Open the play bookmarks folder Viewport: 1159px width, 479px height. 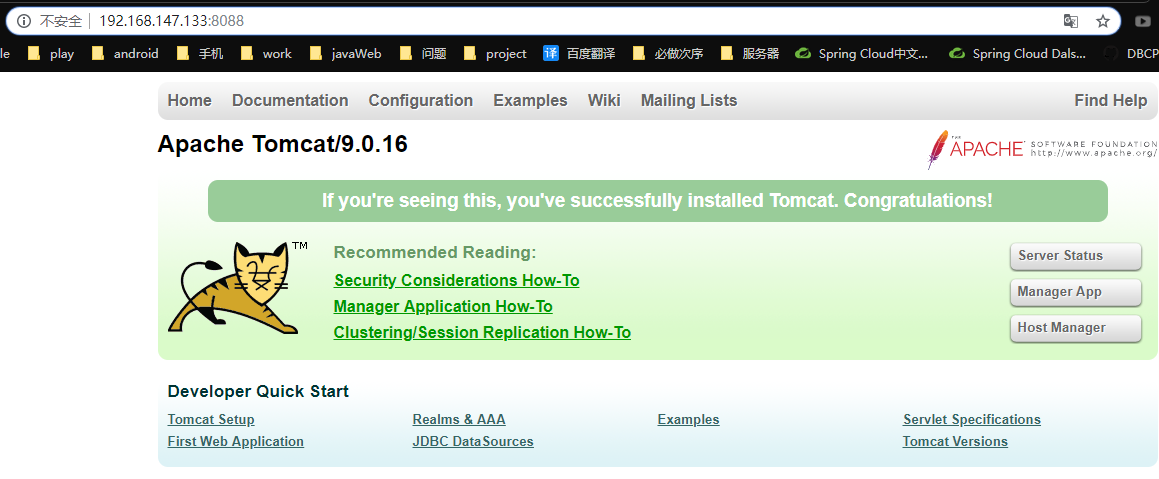(51, 53)
